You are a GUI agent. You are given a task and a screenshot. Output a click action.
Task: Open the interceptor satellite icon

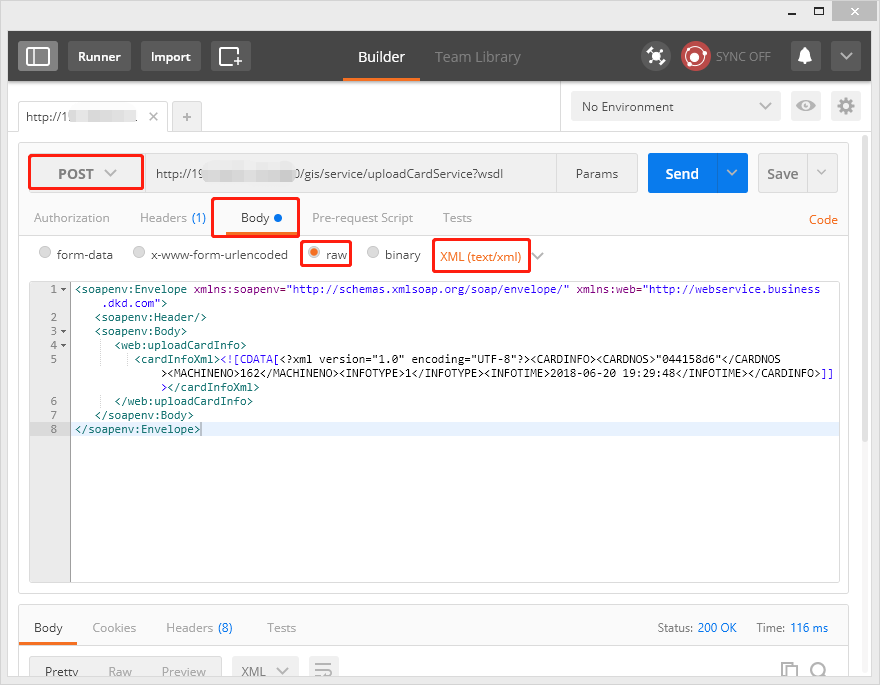656,56
